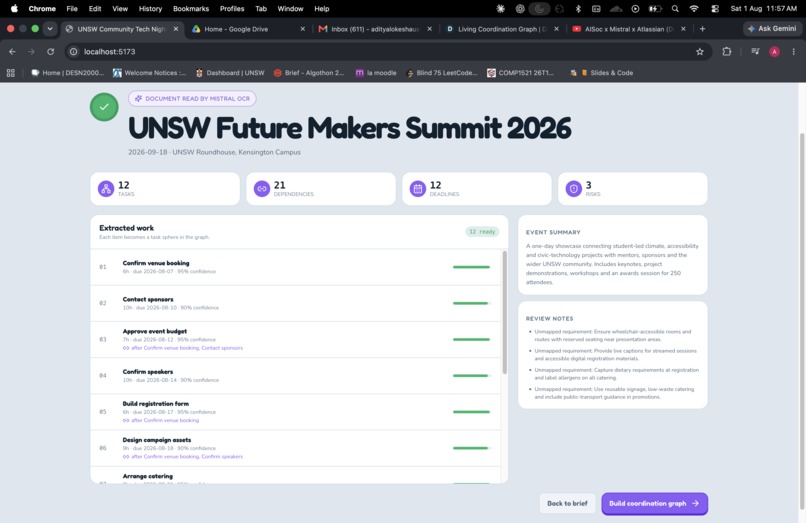The height and width of the screenshot is (523, 806).
Task: Open the Wi-Fi menu bar icon
Action: click(x=694, y=8)
